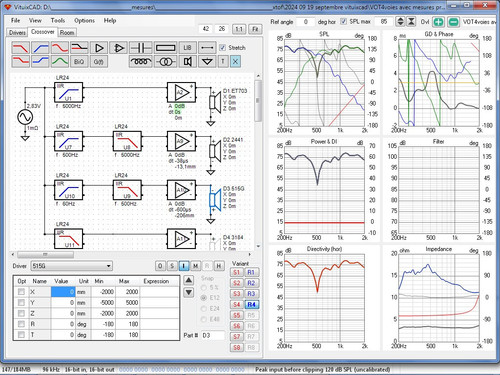Select variant R3
This screenshot has width=500, height=375.
tap(251, 294)
